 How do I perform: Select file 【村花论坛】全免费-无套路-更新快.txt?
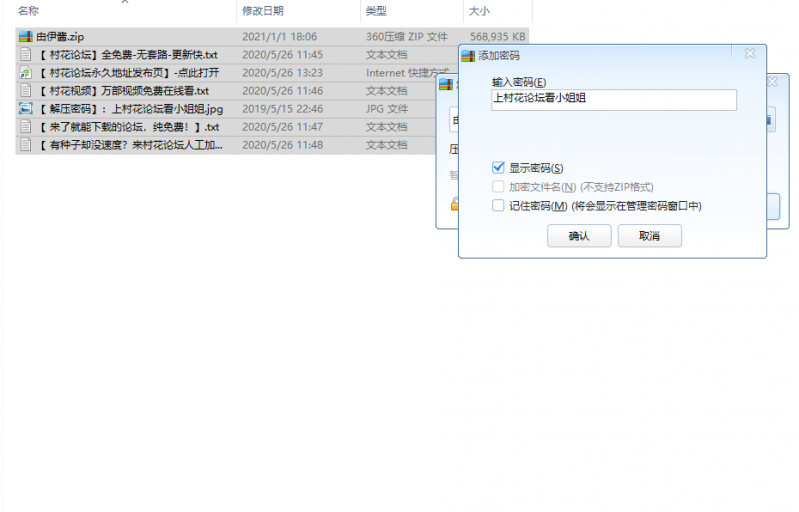coord(128,55)
